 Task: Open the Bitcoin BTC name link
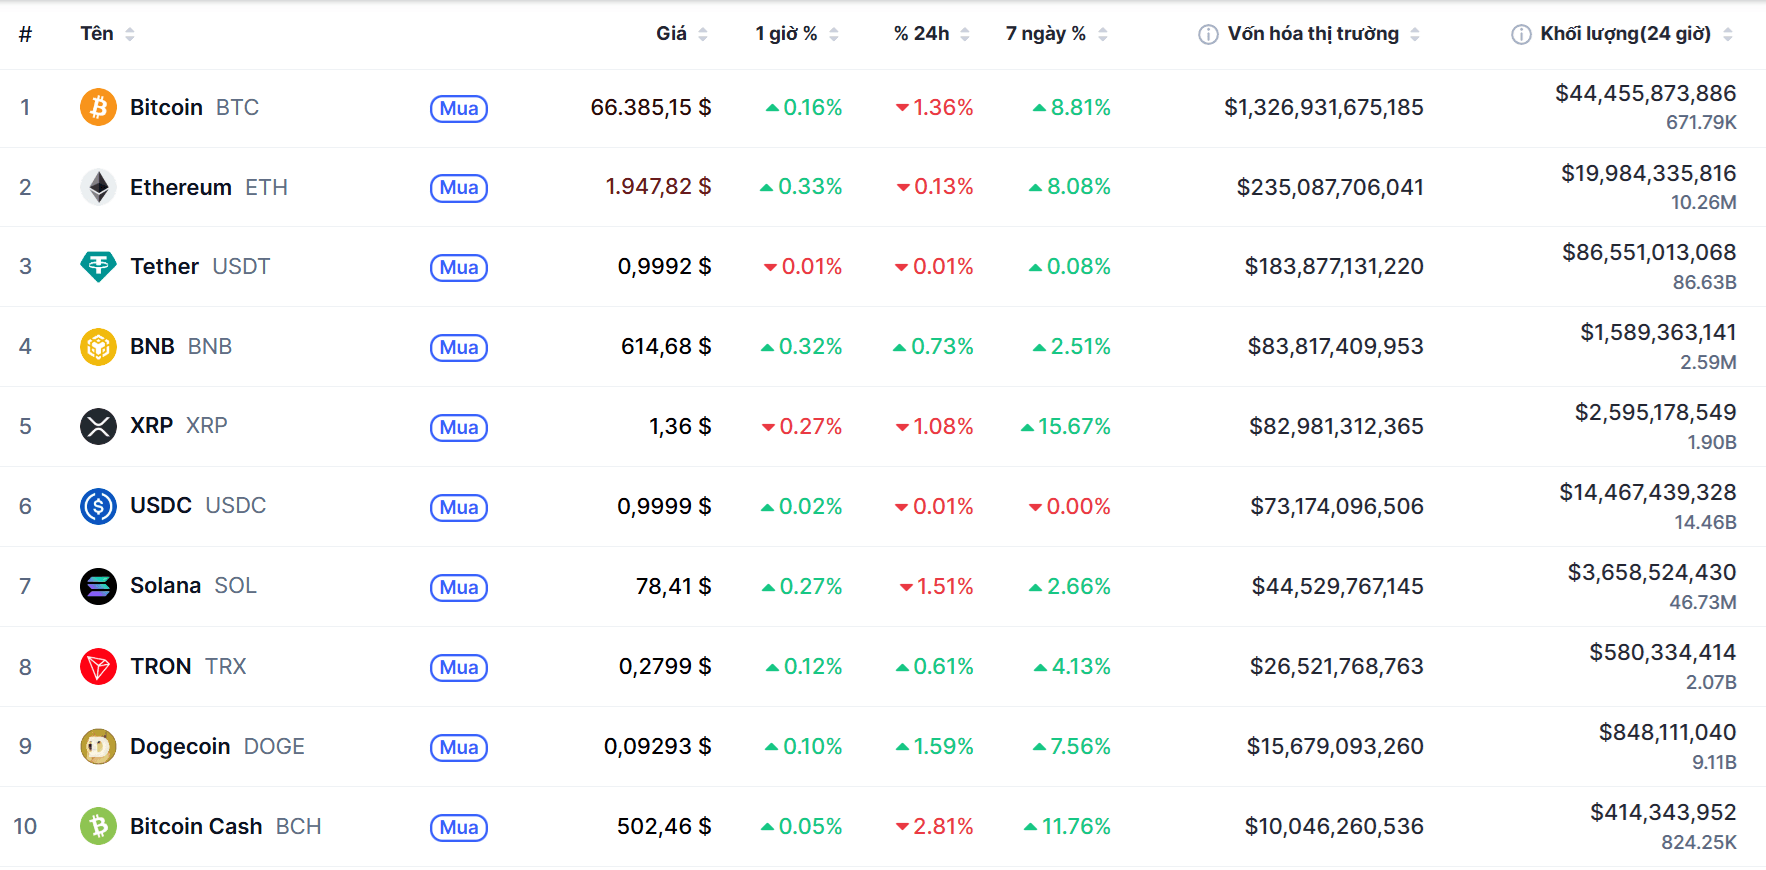(x=194, y=107)
